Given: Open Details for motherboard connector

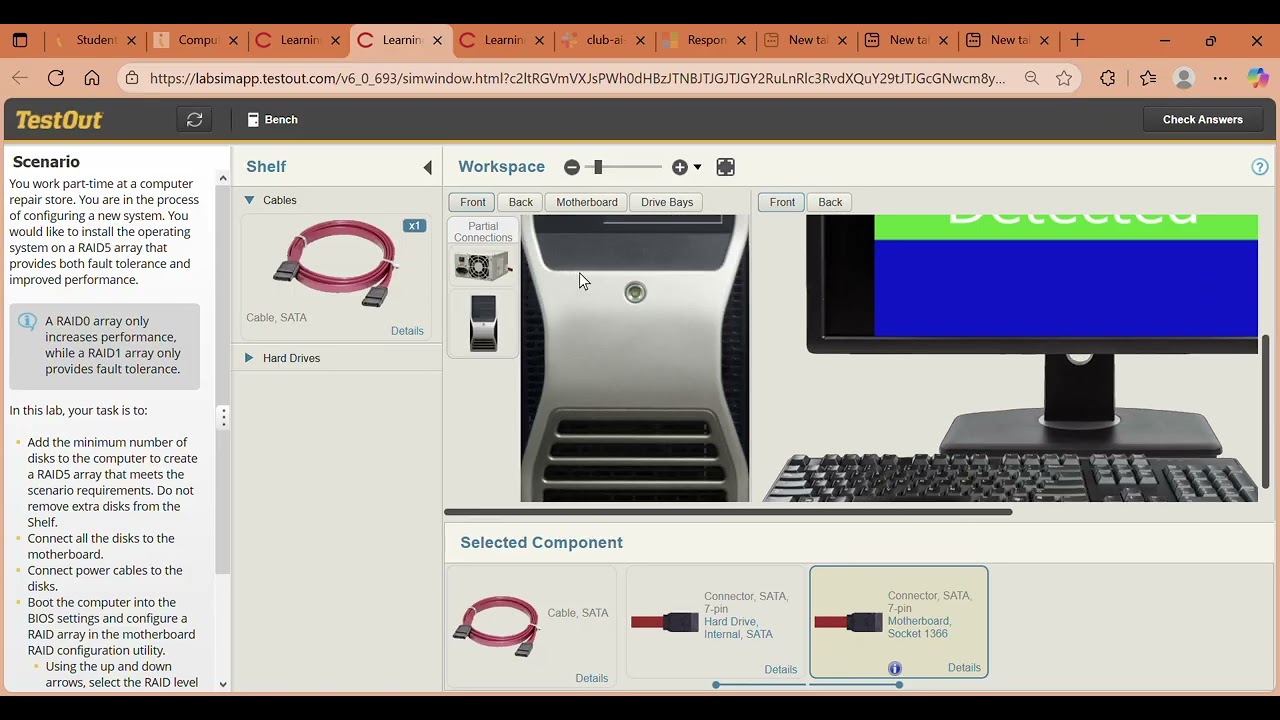Looking at the screenshot, I should coord(964,668).
